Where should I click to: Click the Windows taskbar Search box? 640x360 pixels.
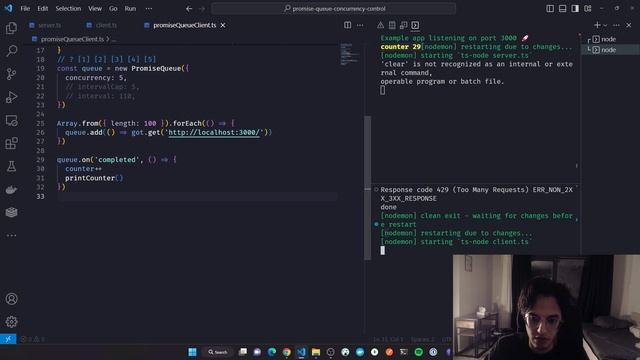pyautogui.click(x=218, y=352)
